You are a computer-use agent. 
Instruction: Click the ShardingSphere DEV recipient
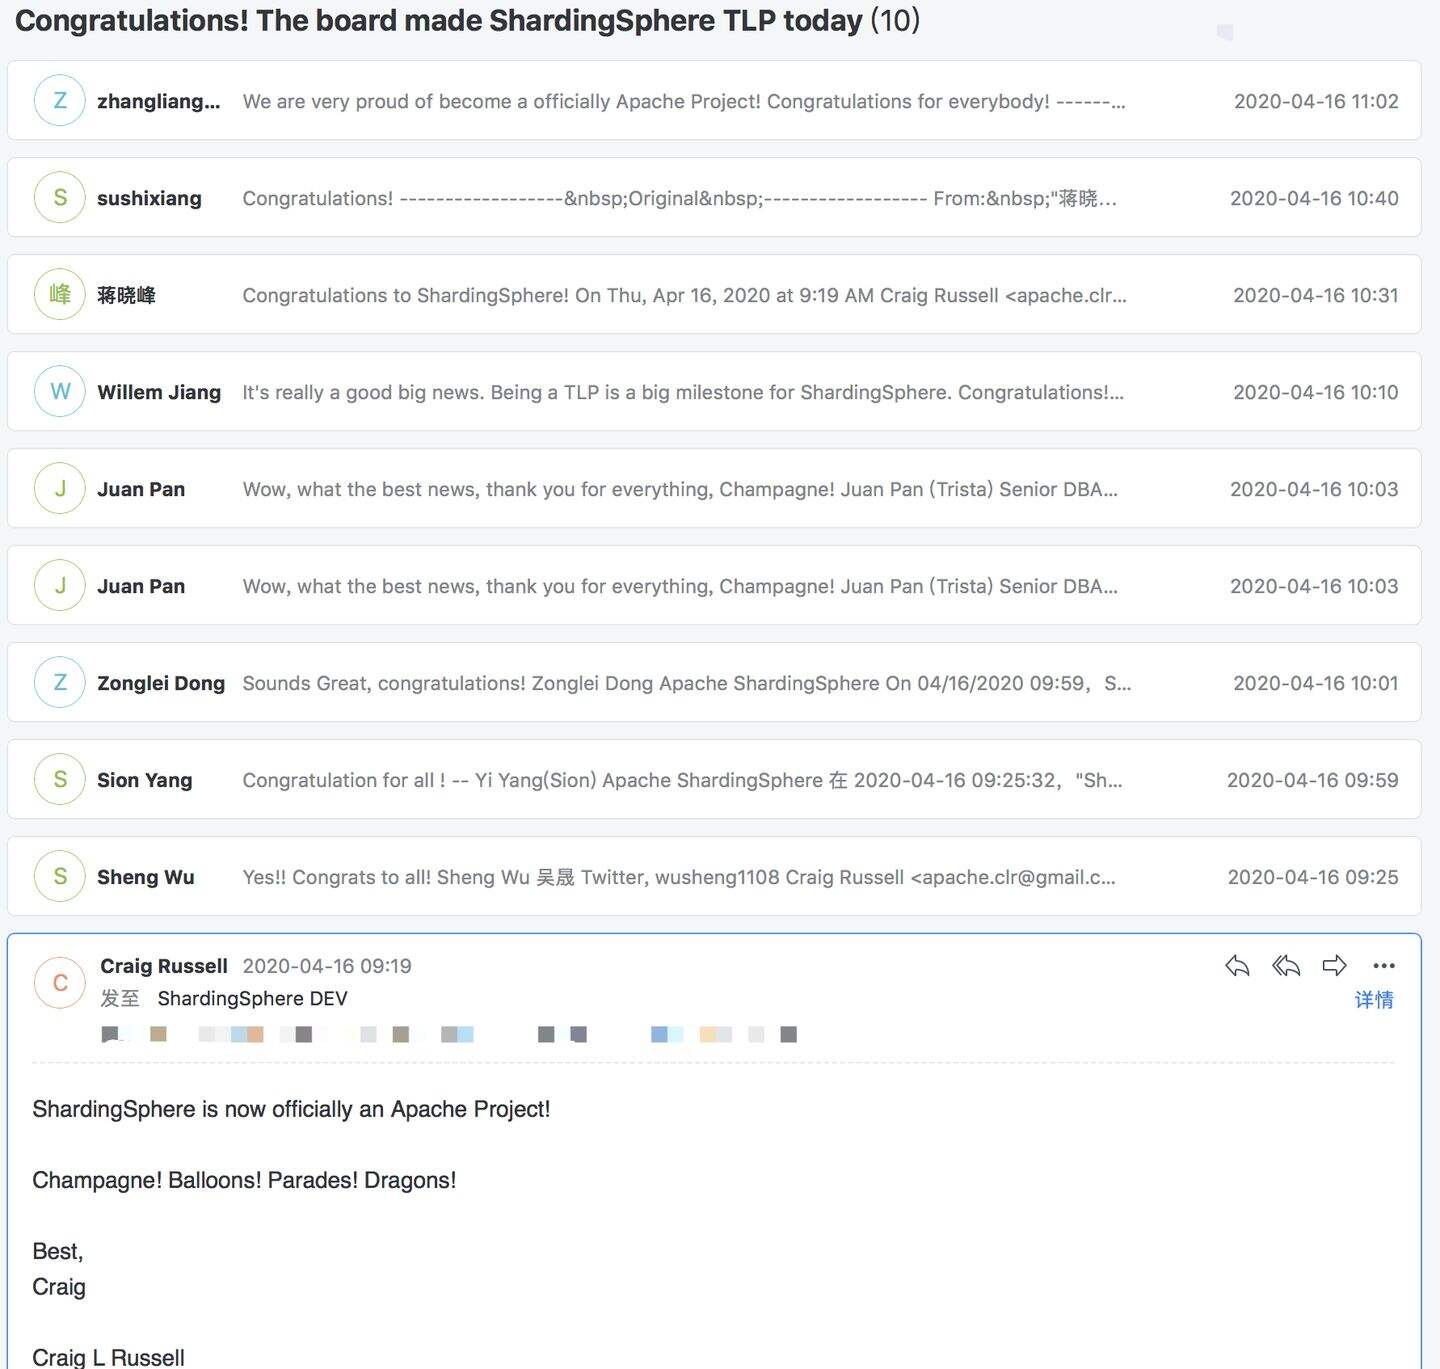tap(252, 999)
